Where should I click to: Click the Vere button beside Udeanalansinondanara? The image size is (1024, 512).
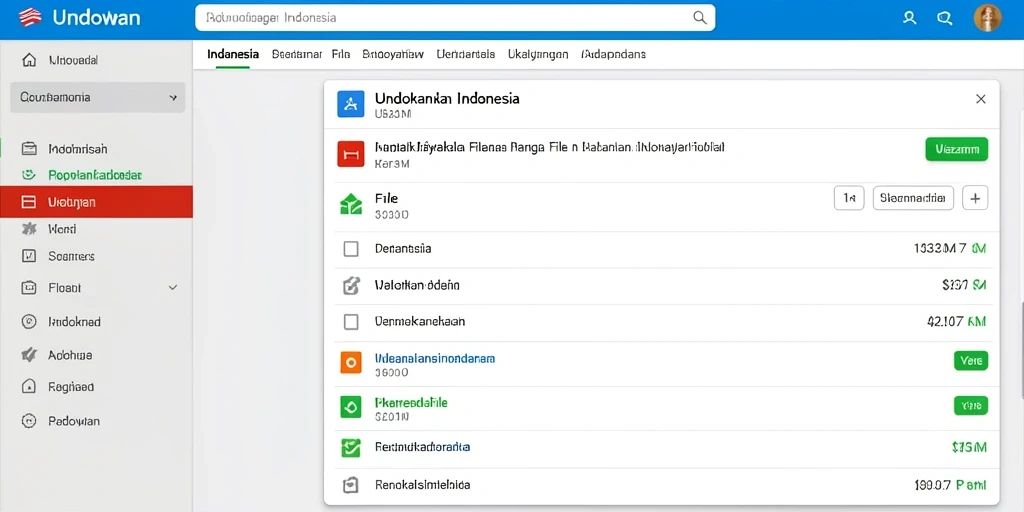tap(971, 360)
